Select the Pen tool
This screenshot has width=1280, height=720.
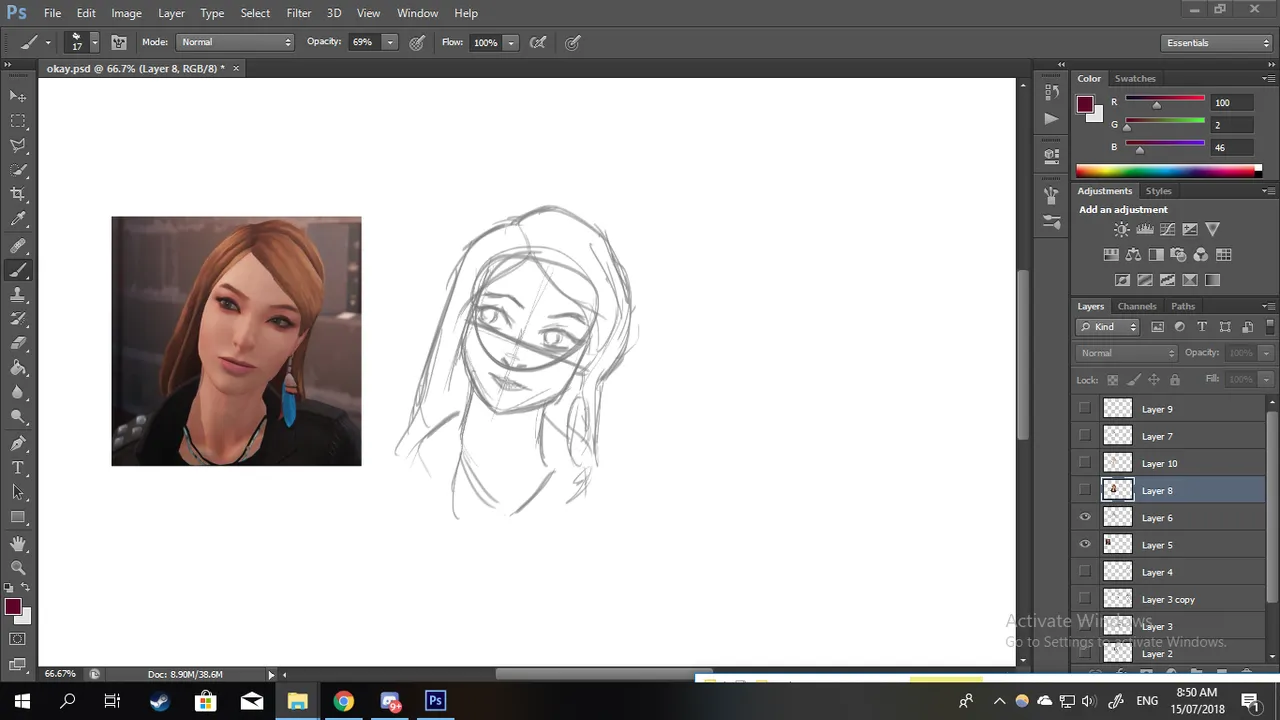pyautogui.click(x=18, y=443)
